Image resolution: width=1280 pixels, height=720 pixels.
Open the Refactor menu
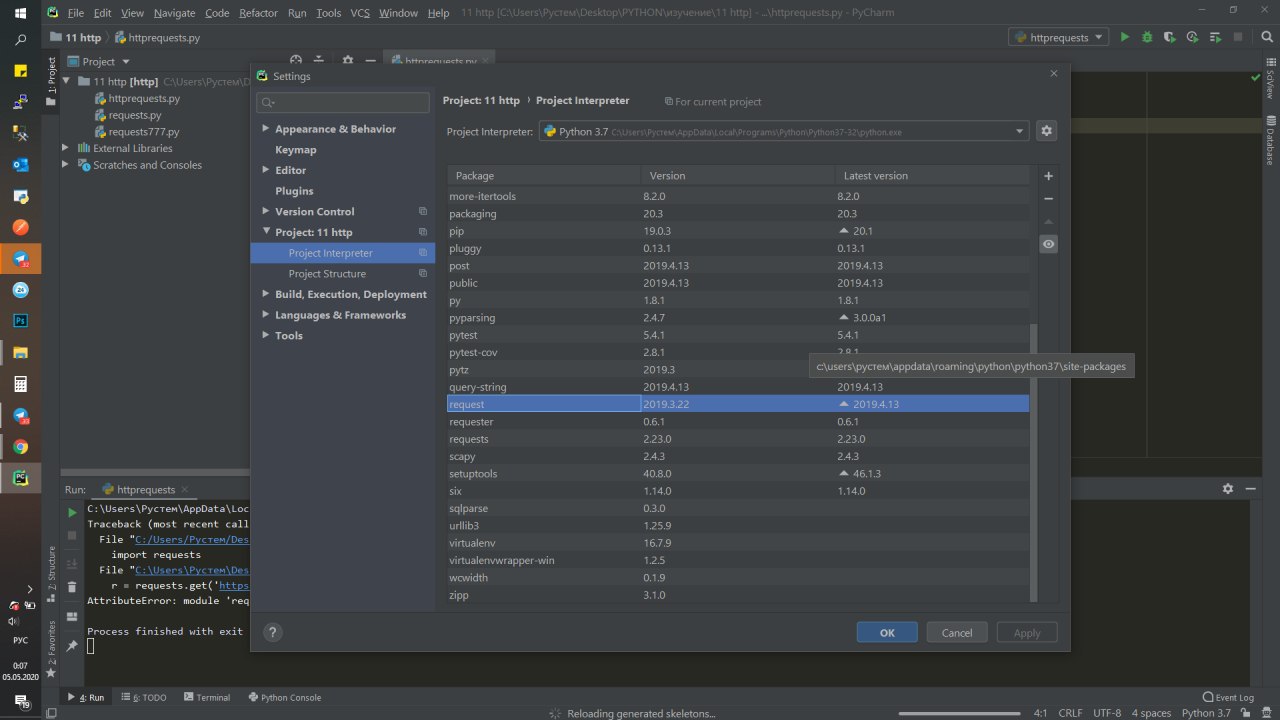[x=258, y=13]
